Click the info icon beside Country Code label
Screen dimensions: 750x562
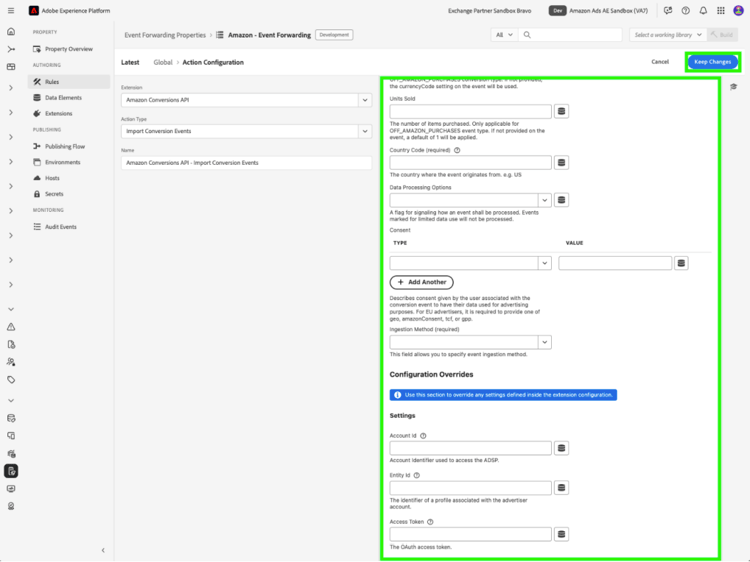pos(457,150)
